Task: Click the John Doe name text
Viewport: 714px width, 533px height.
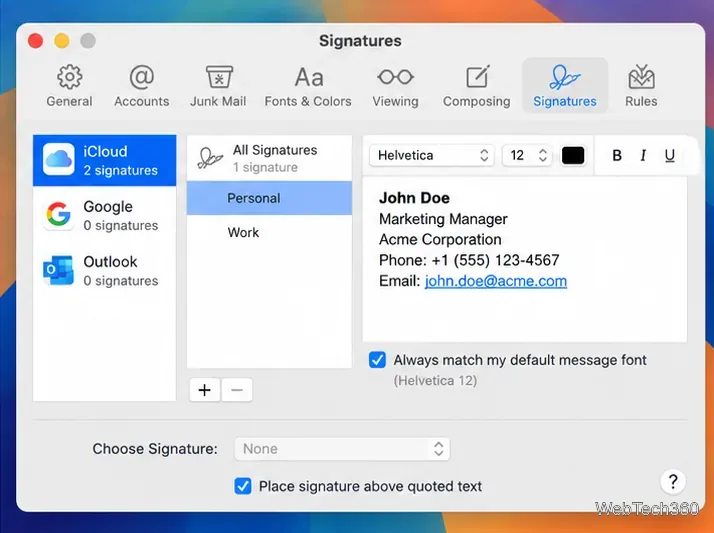Action: [414, 198]
